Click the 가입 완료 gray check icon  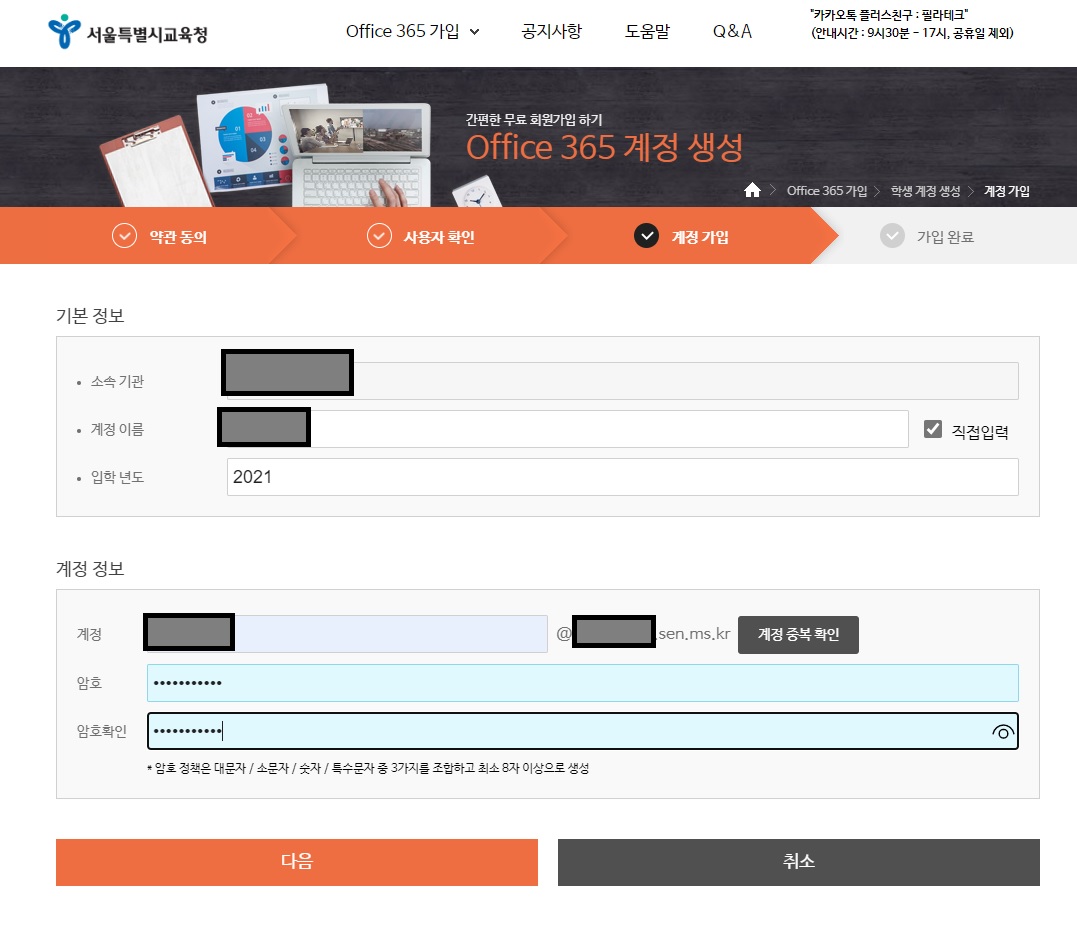892,236
